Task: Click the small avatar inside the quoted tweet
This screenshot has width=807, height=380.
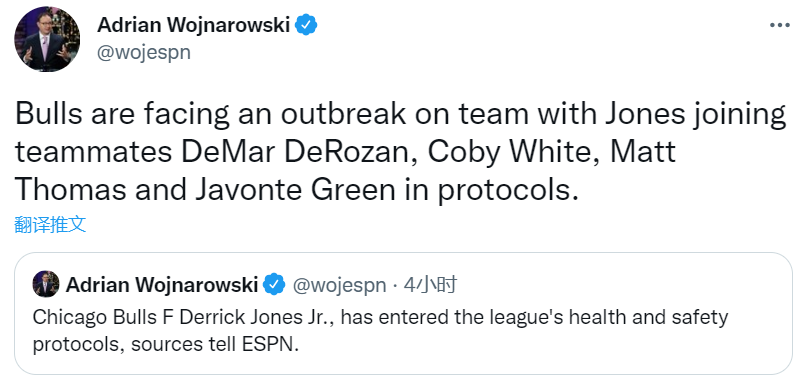Action: click(46, 284)
